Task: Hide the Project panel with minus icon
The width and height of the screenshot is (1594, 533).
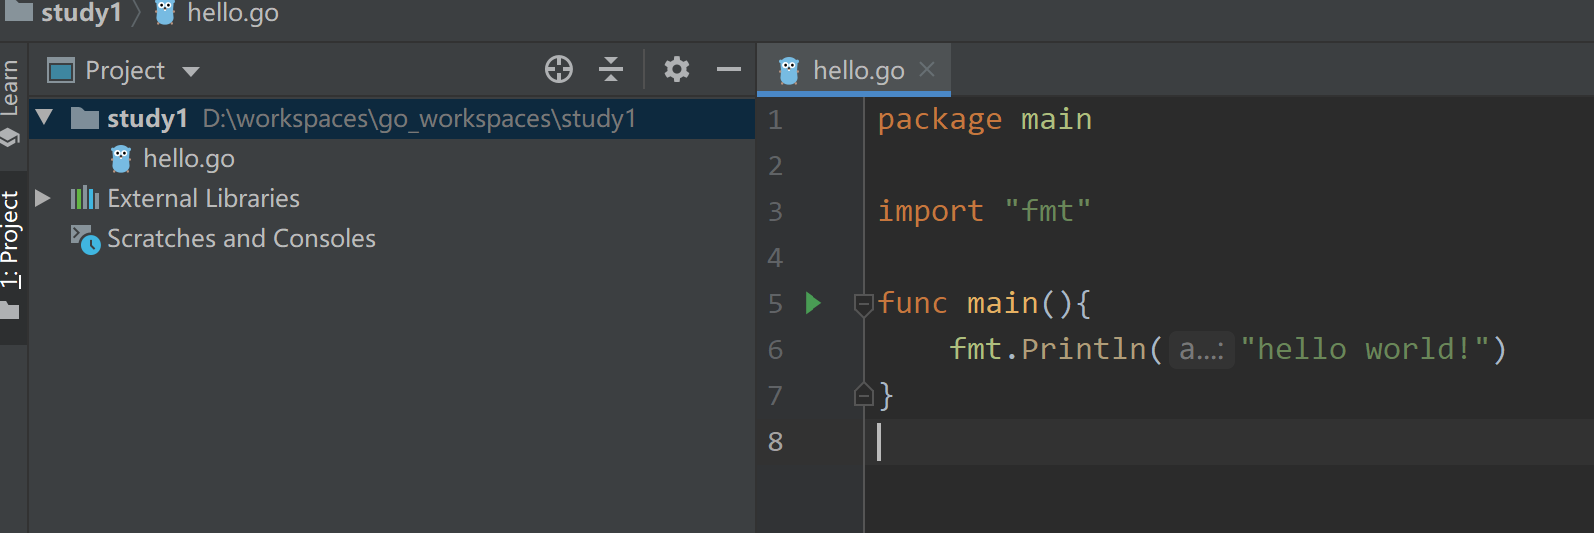Action: click(729, 69)
